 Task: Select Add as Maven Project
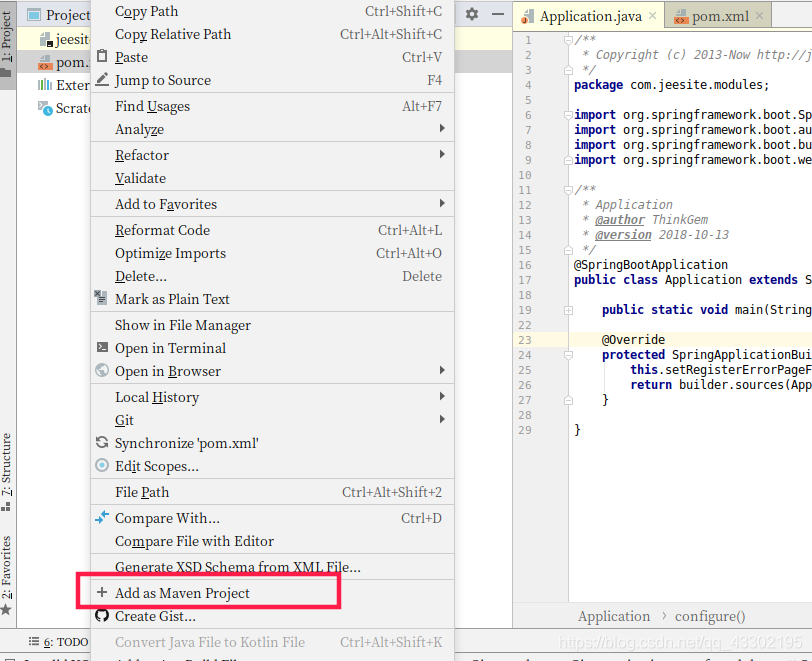182,593
